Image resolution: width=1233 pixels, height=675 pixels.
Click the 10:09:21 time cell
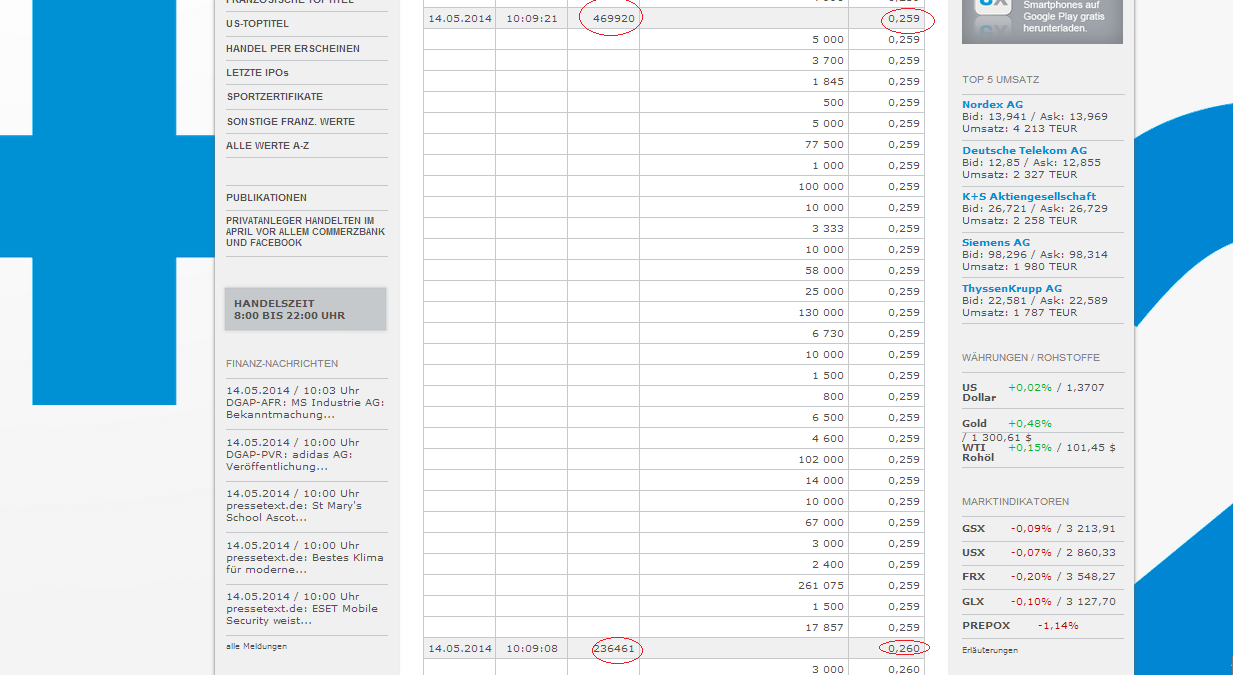coord(532,18)
